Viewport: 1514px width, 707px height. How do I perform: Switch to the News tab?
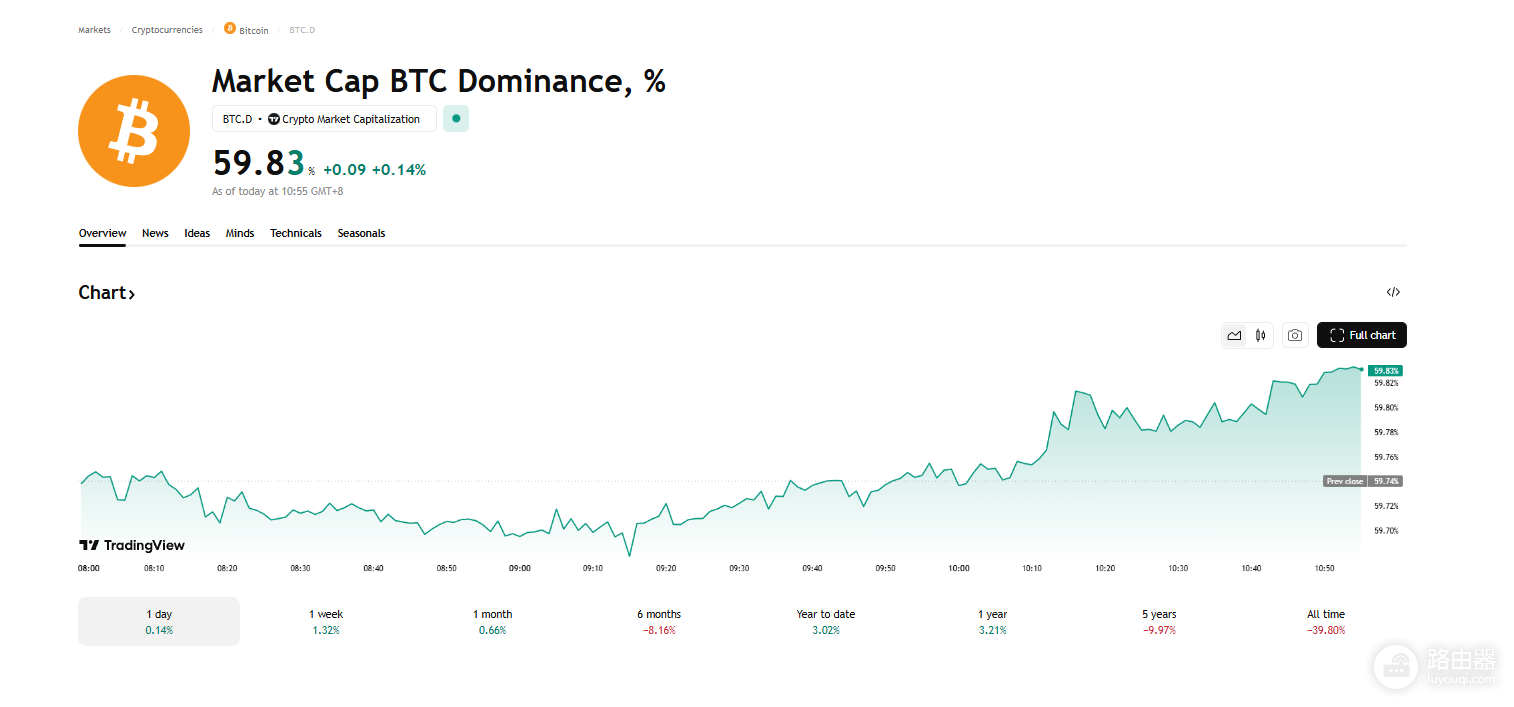(155, 233)
